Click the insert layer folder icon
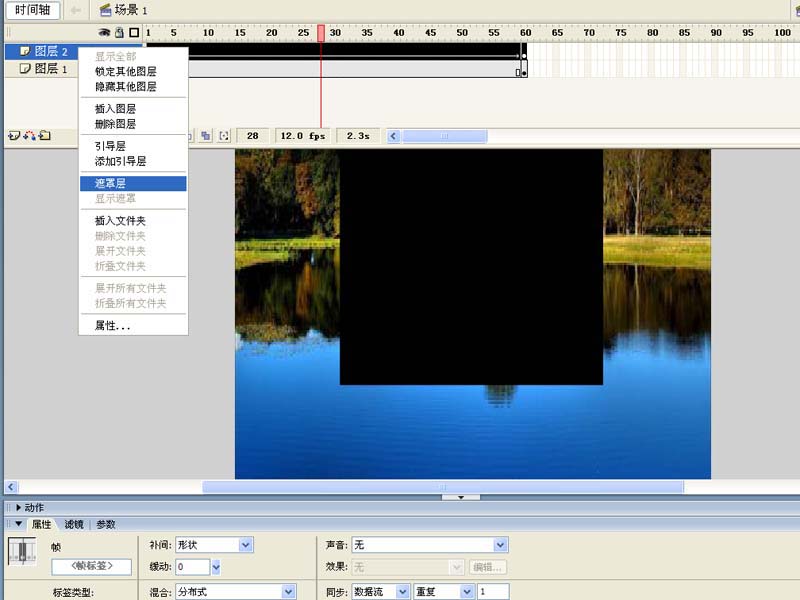Viewport: 800px width, 600px height. (x=45, y=136)
